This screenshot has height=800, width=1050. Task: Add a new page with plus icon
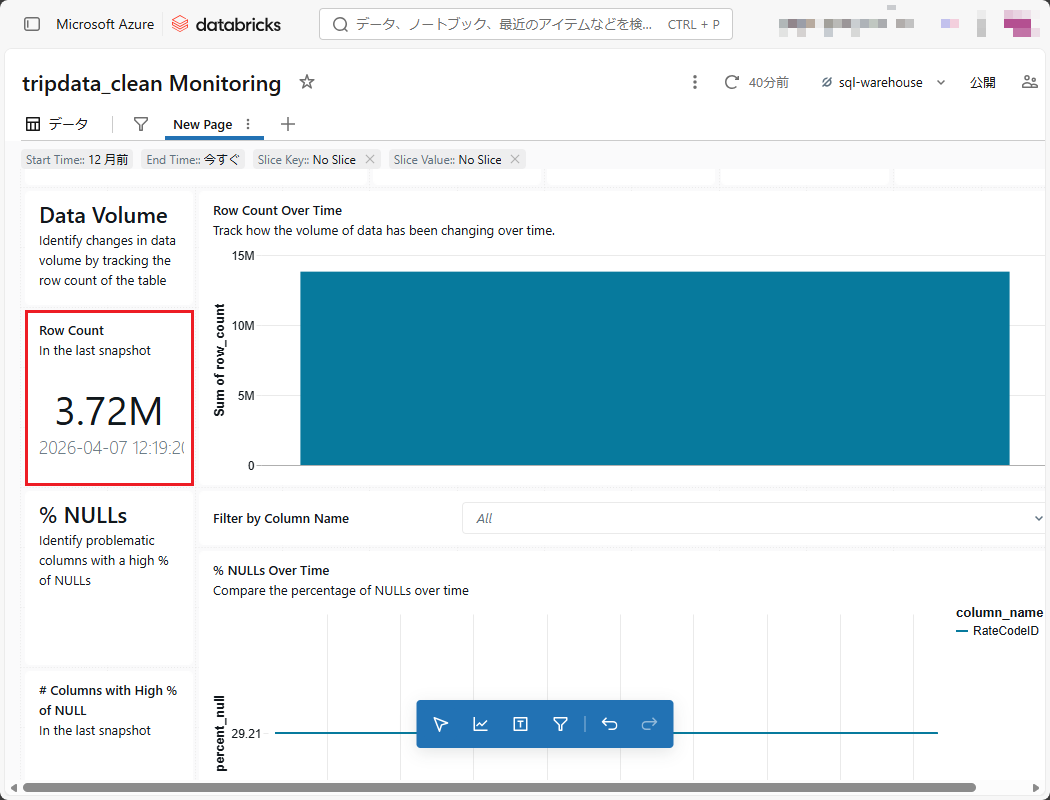click(x=288, y=124)
